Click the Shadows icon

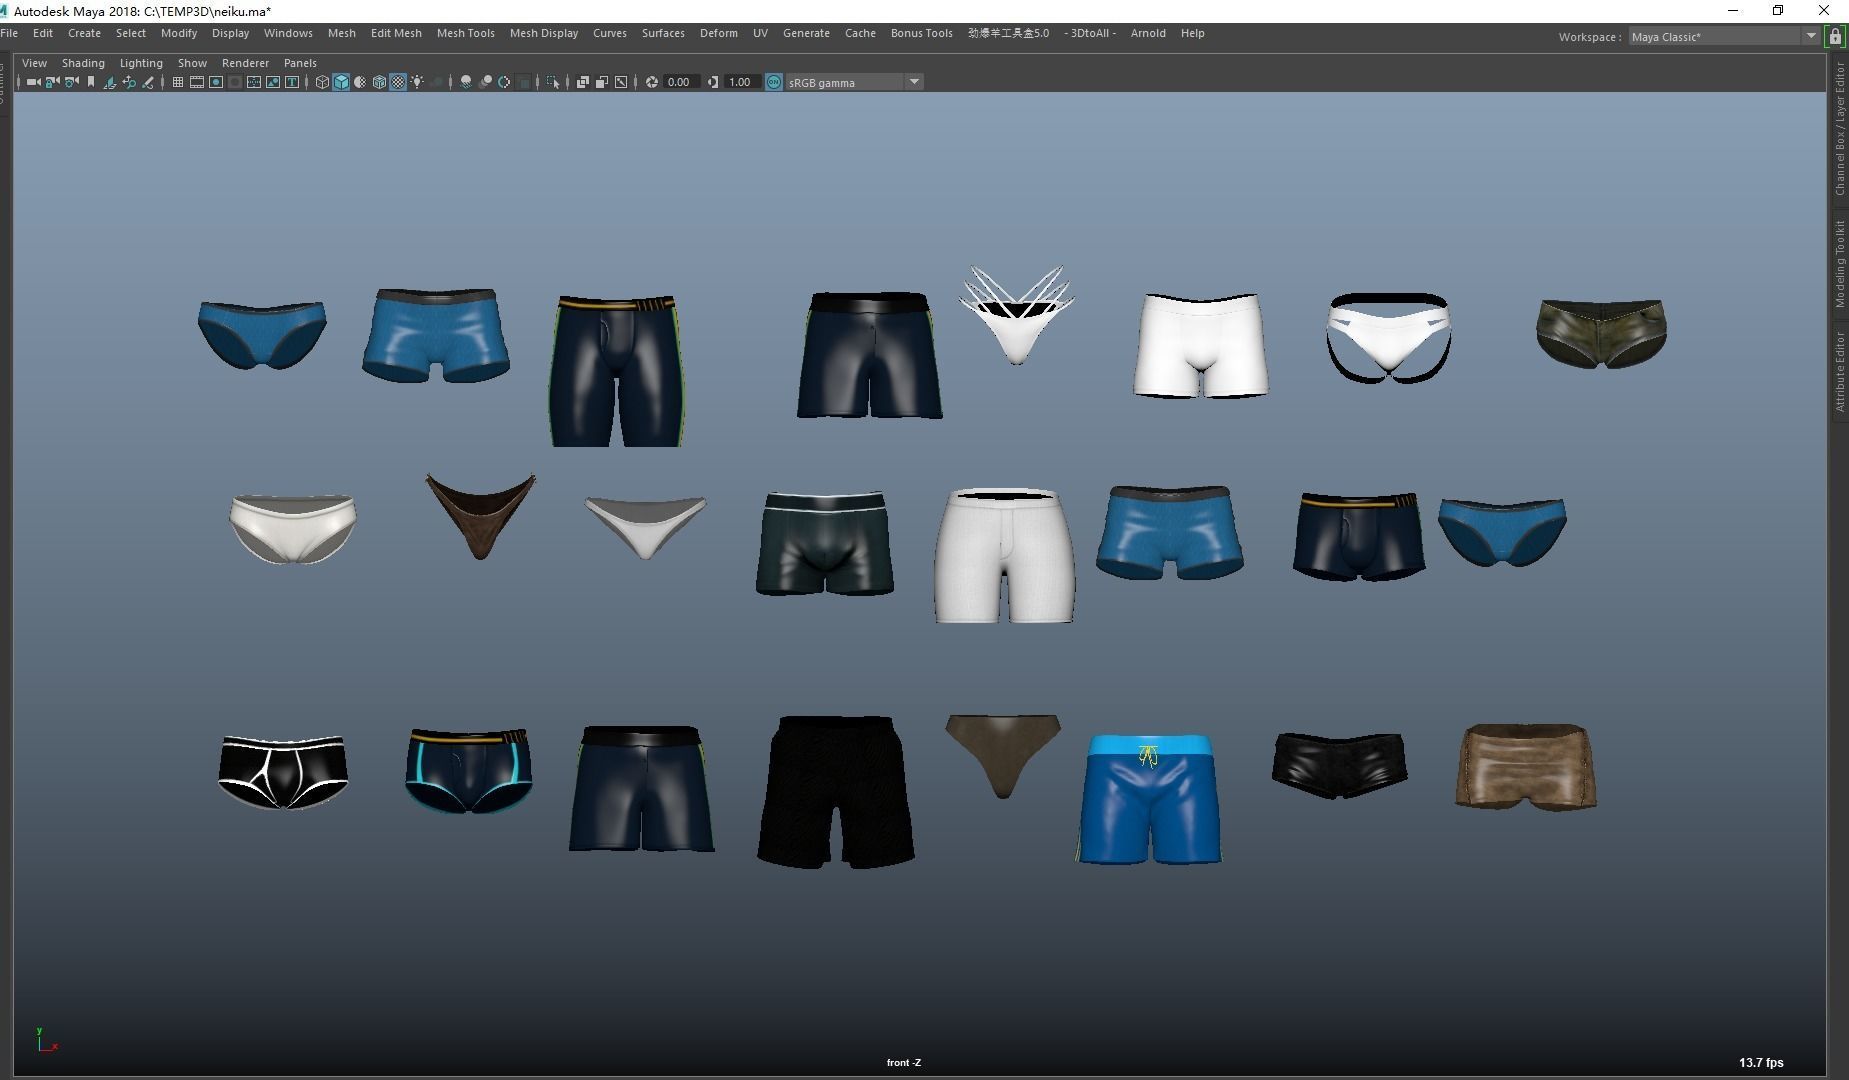437,82
